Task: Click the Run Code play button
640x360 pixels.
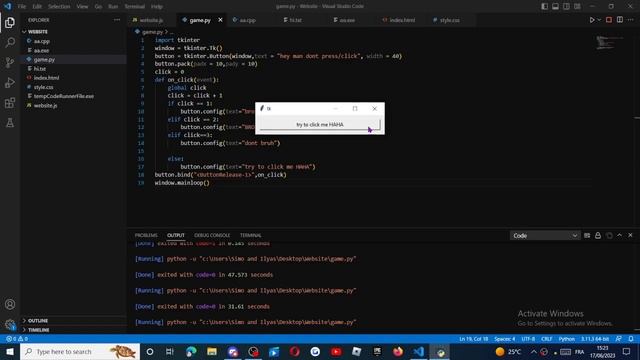Action: [591, 20]
